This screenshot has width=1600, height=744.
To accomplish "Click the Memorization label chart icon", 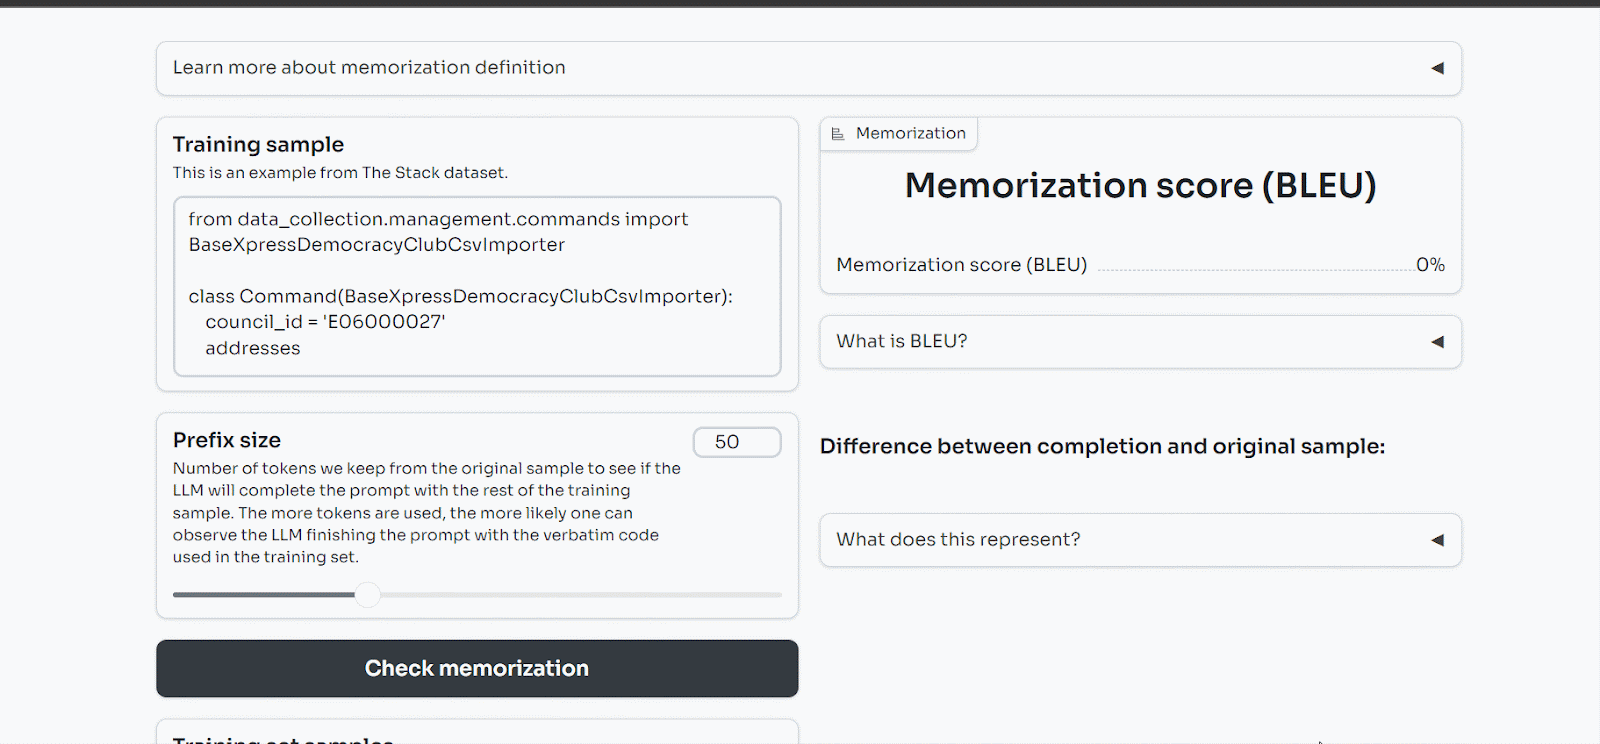I will [x=838, y=134].
